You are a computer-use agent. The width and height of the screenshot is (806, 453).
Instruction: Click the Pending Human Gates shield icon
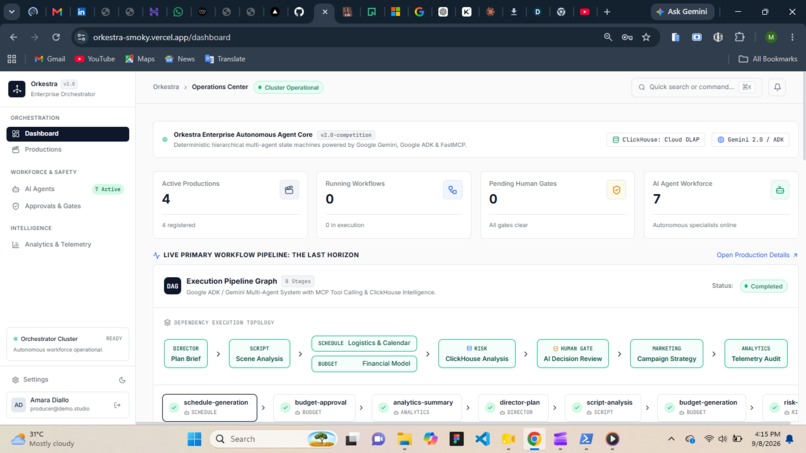[616, 190]
